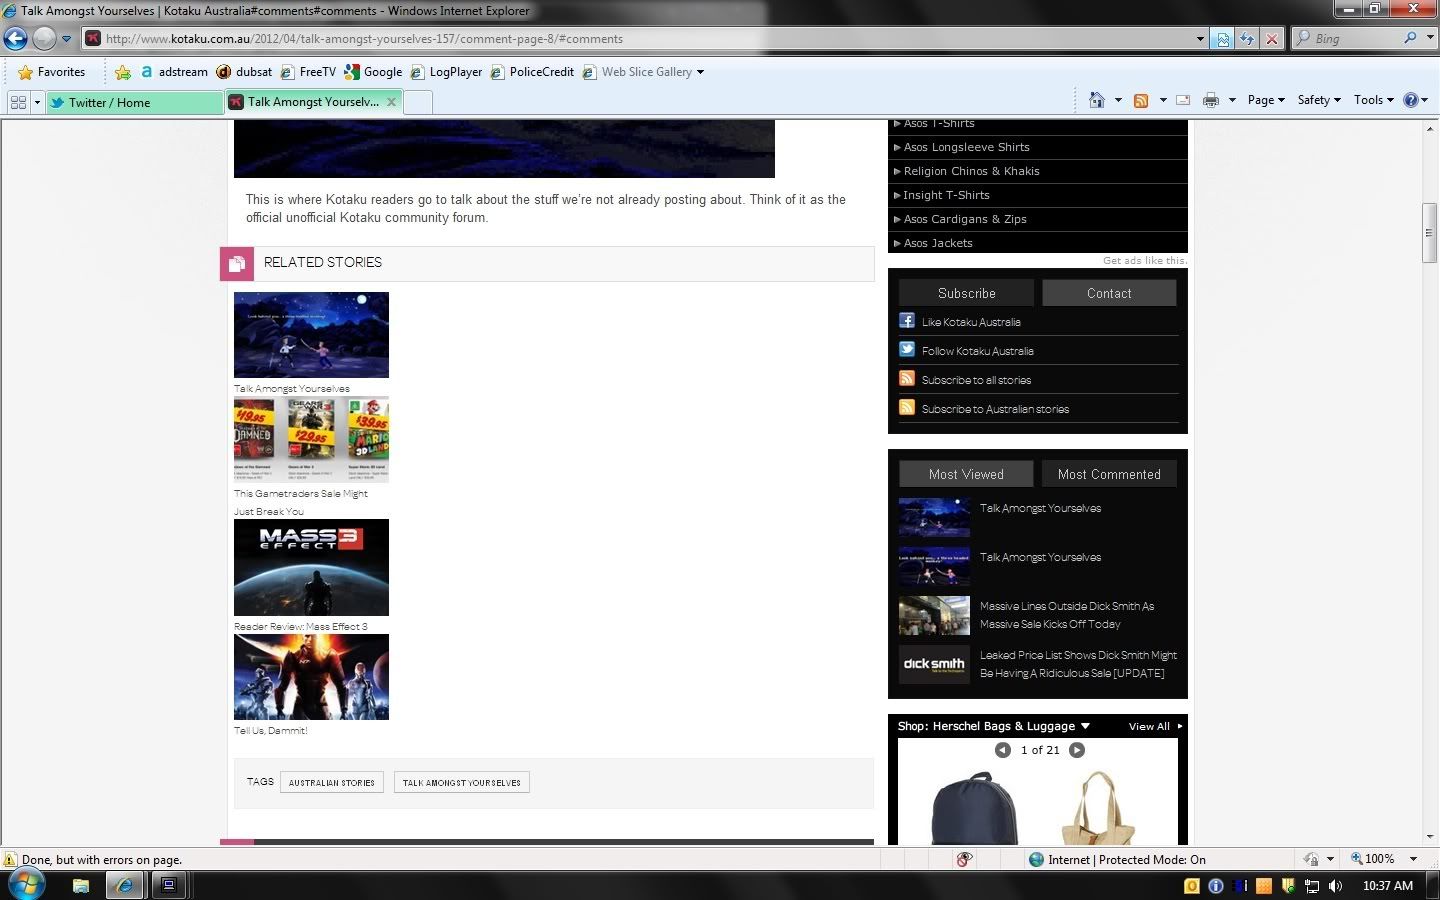Click the Refresh page icon
The height and width of the screenshot is (900, 1440).
tap(1247, 39)
